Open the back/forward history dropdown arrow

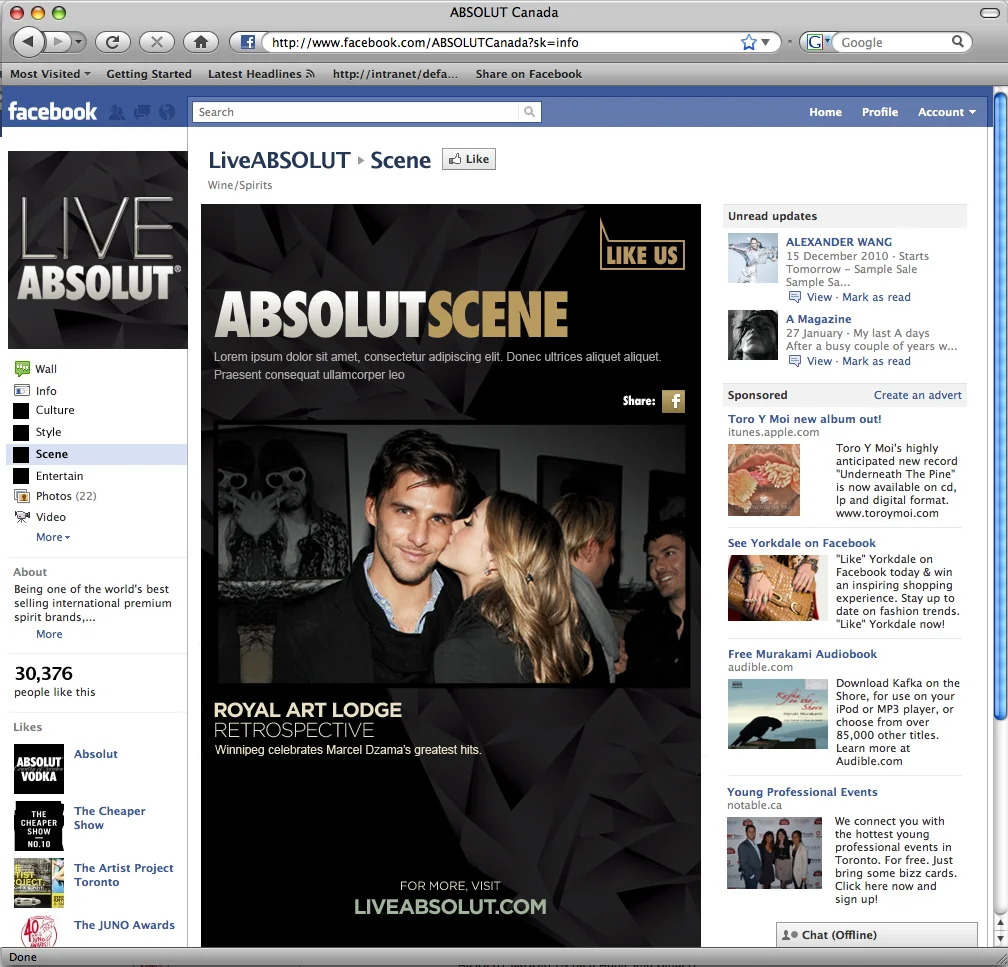78,42
